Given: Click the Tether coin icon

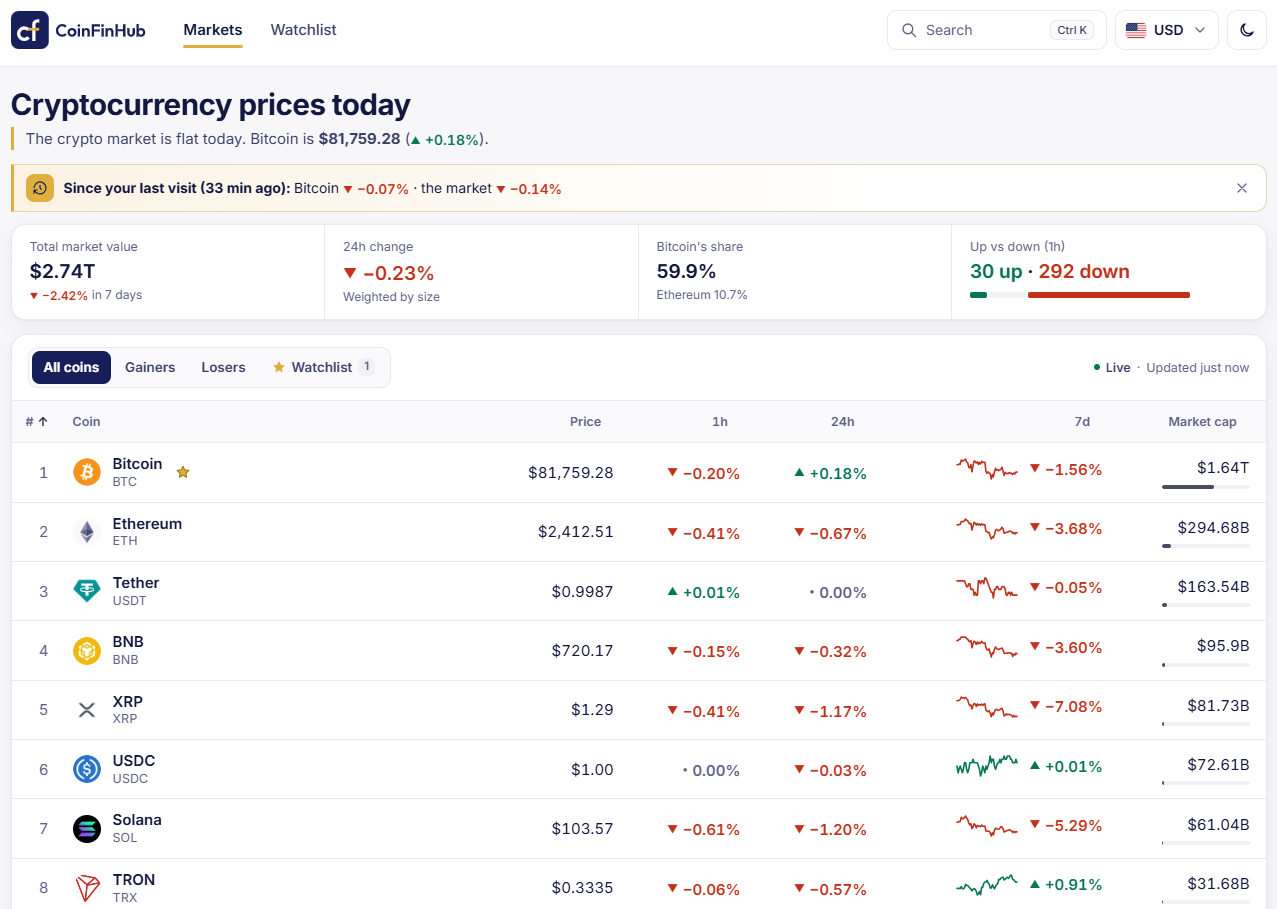Looking at the screenshot, I should [87, 591].
